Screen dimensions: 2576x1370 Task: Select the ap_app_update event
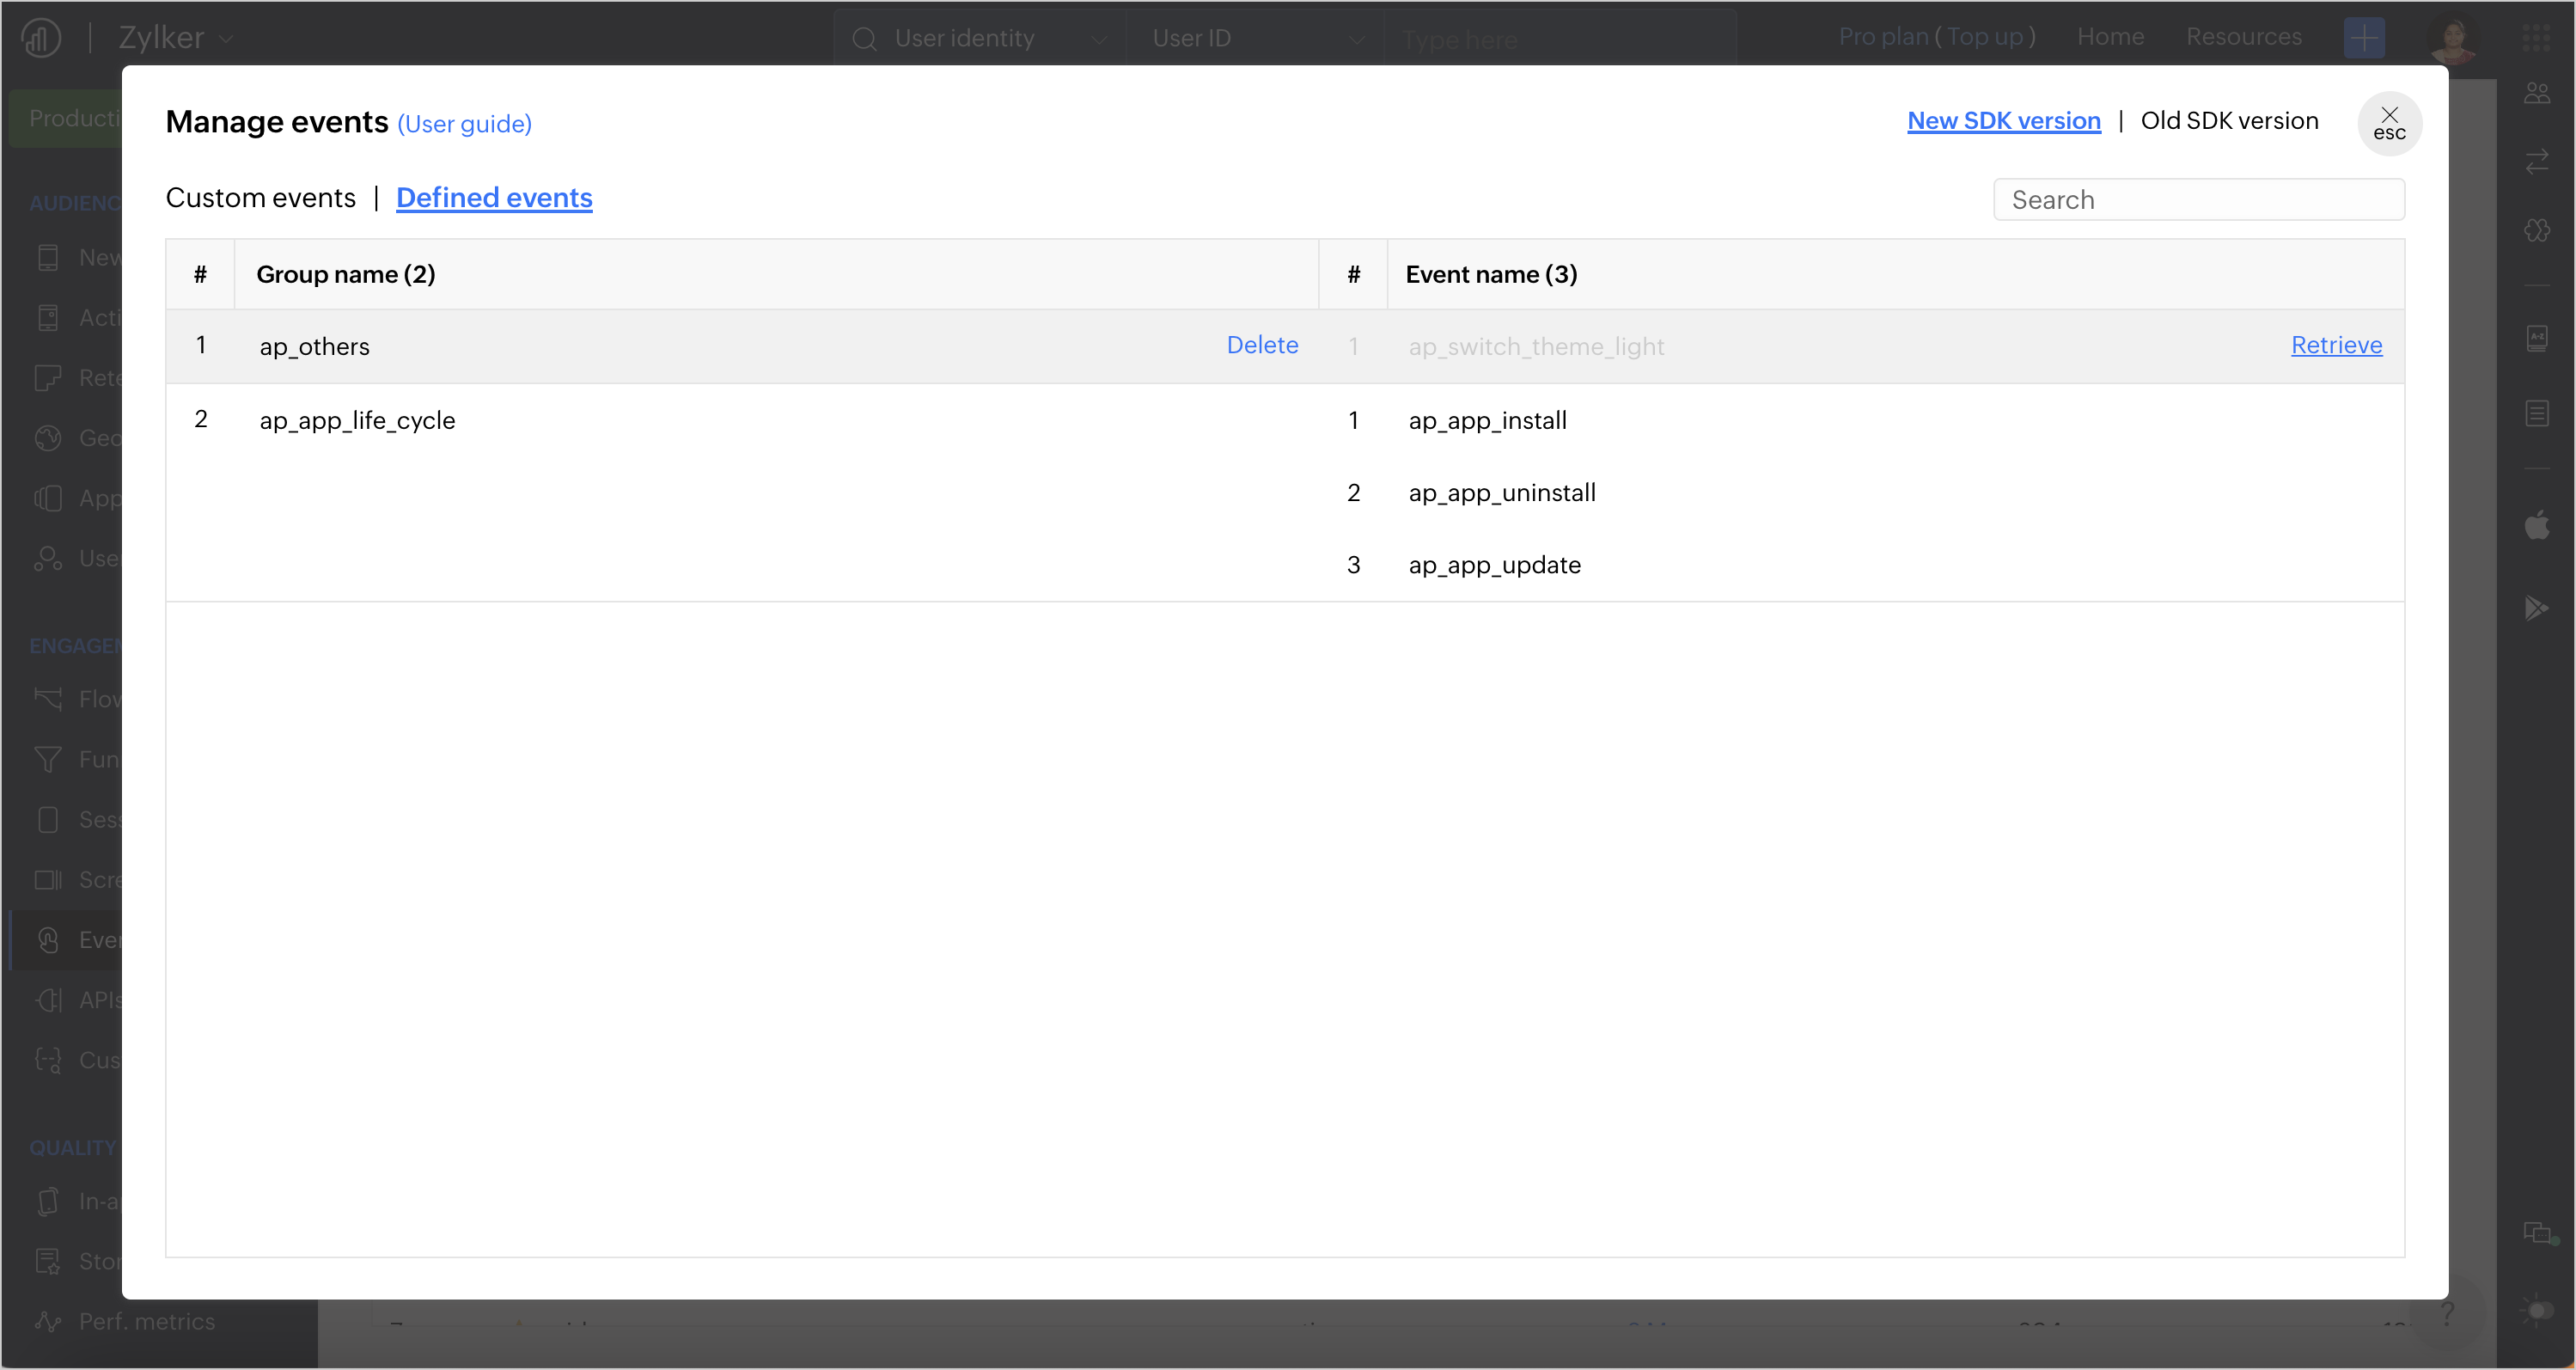point(1494,565)
